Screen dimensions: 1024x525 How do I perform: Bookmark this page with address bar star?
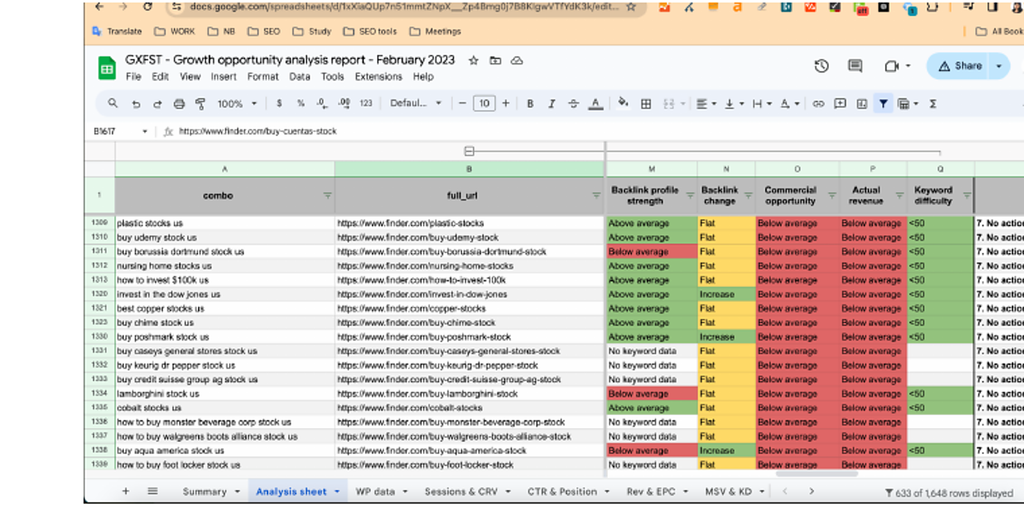pos(631,7)
